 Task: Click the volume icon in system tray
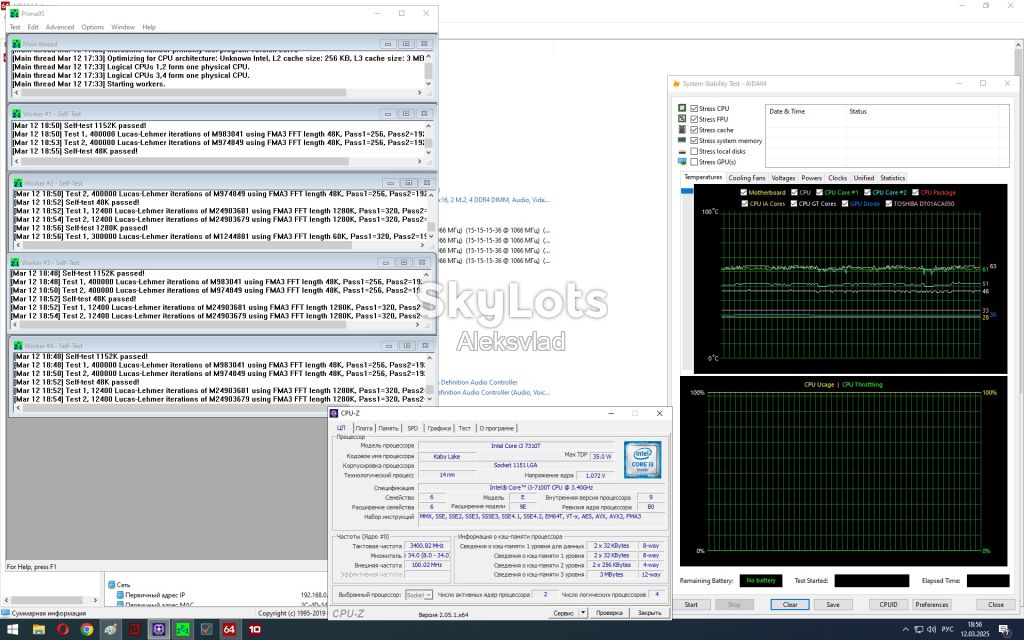pyautogui.click(x=930, y=630)
